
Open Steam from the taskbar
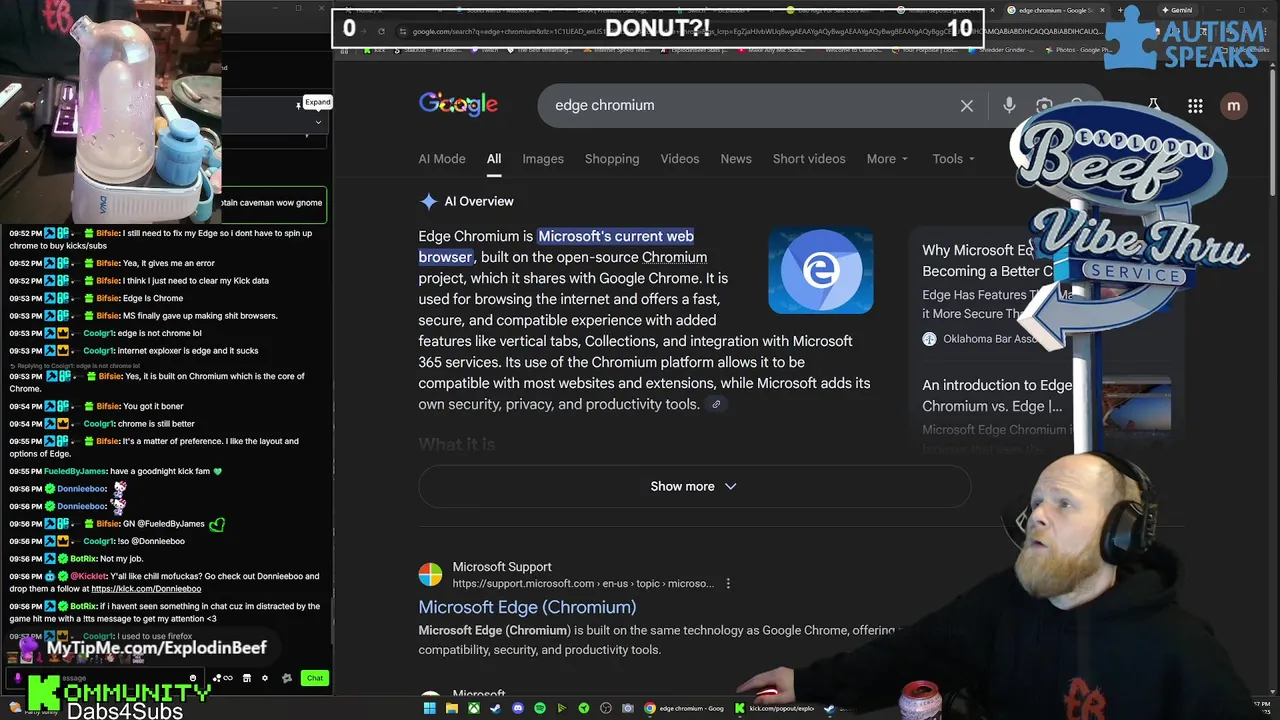coord(495,708)
